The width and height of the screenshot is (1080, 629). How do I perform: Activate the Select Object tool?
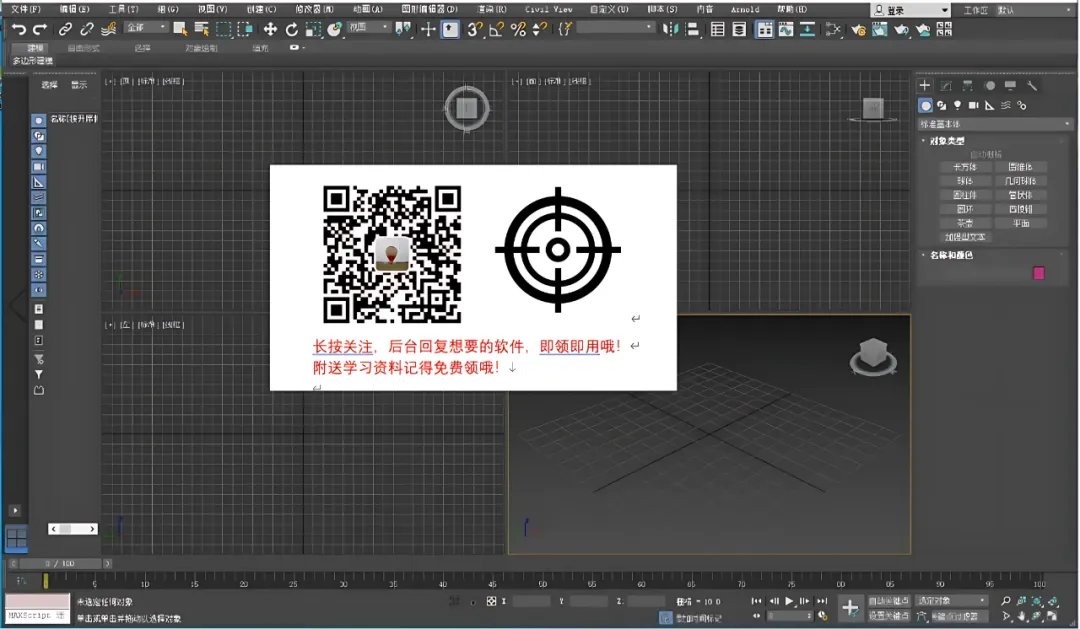(180, 29)
